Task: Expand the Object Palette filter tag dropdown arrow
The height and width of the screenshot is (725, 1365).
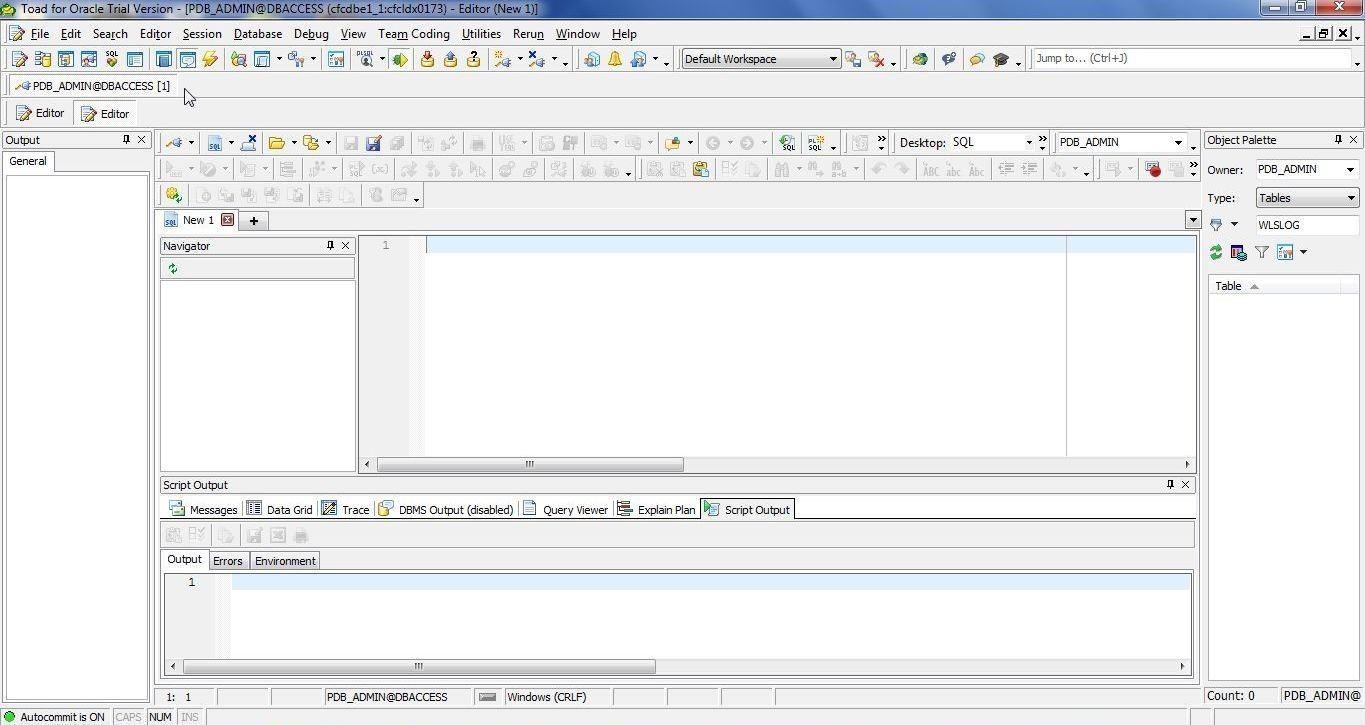Action: coord(1234,224)
